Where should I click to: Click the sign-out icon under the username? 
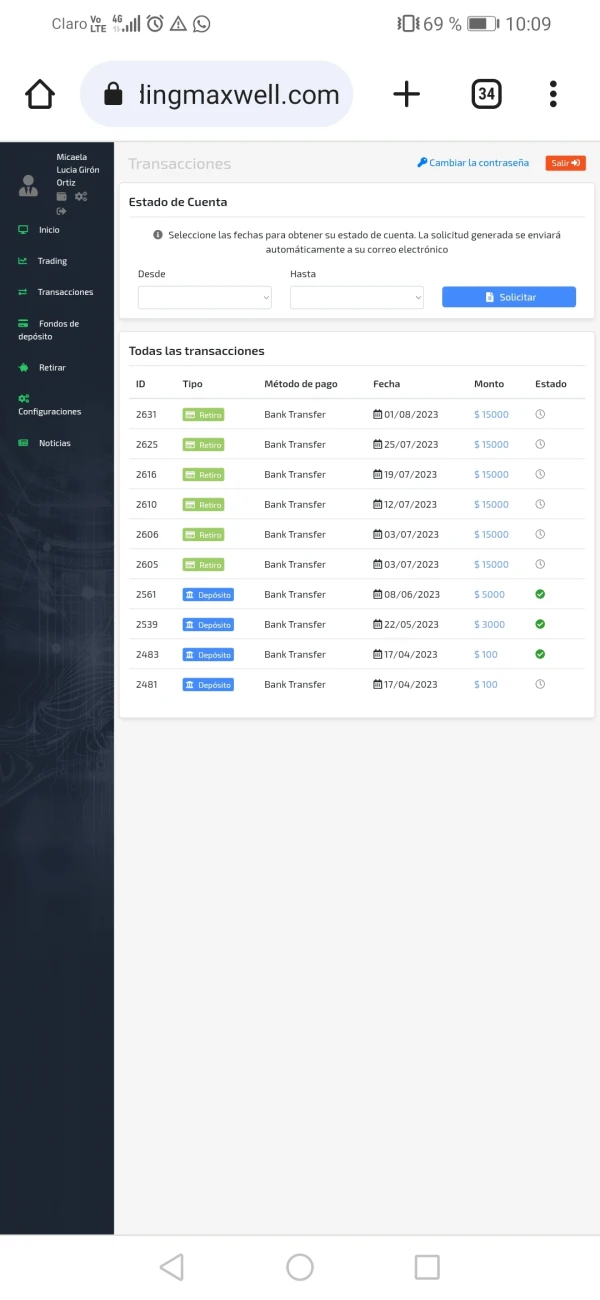[62, 211]
